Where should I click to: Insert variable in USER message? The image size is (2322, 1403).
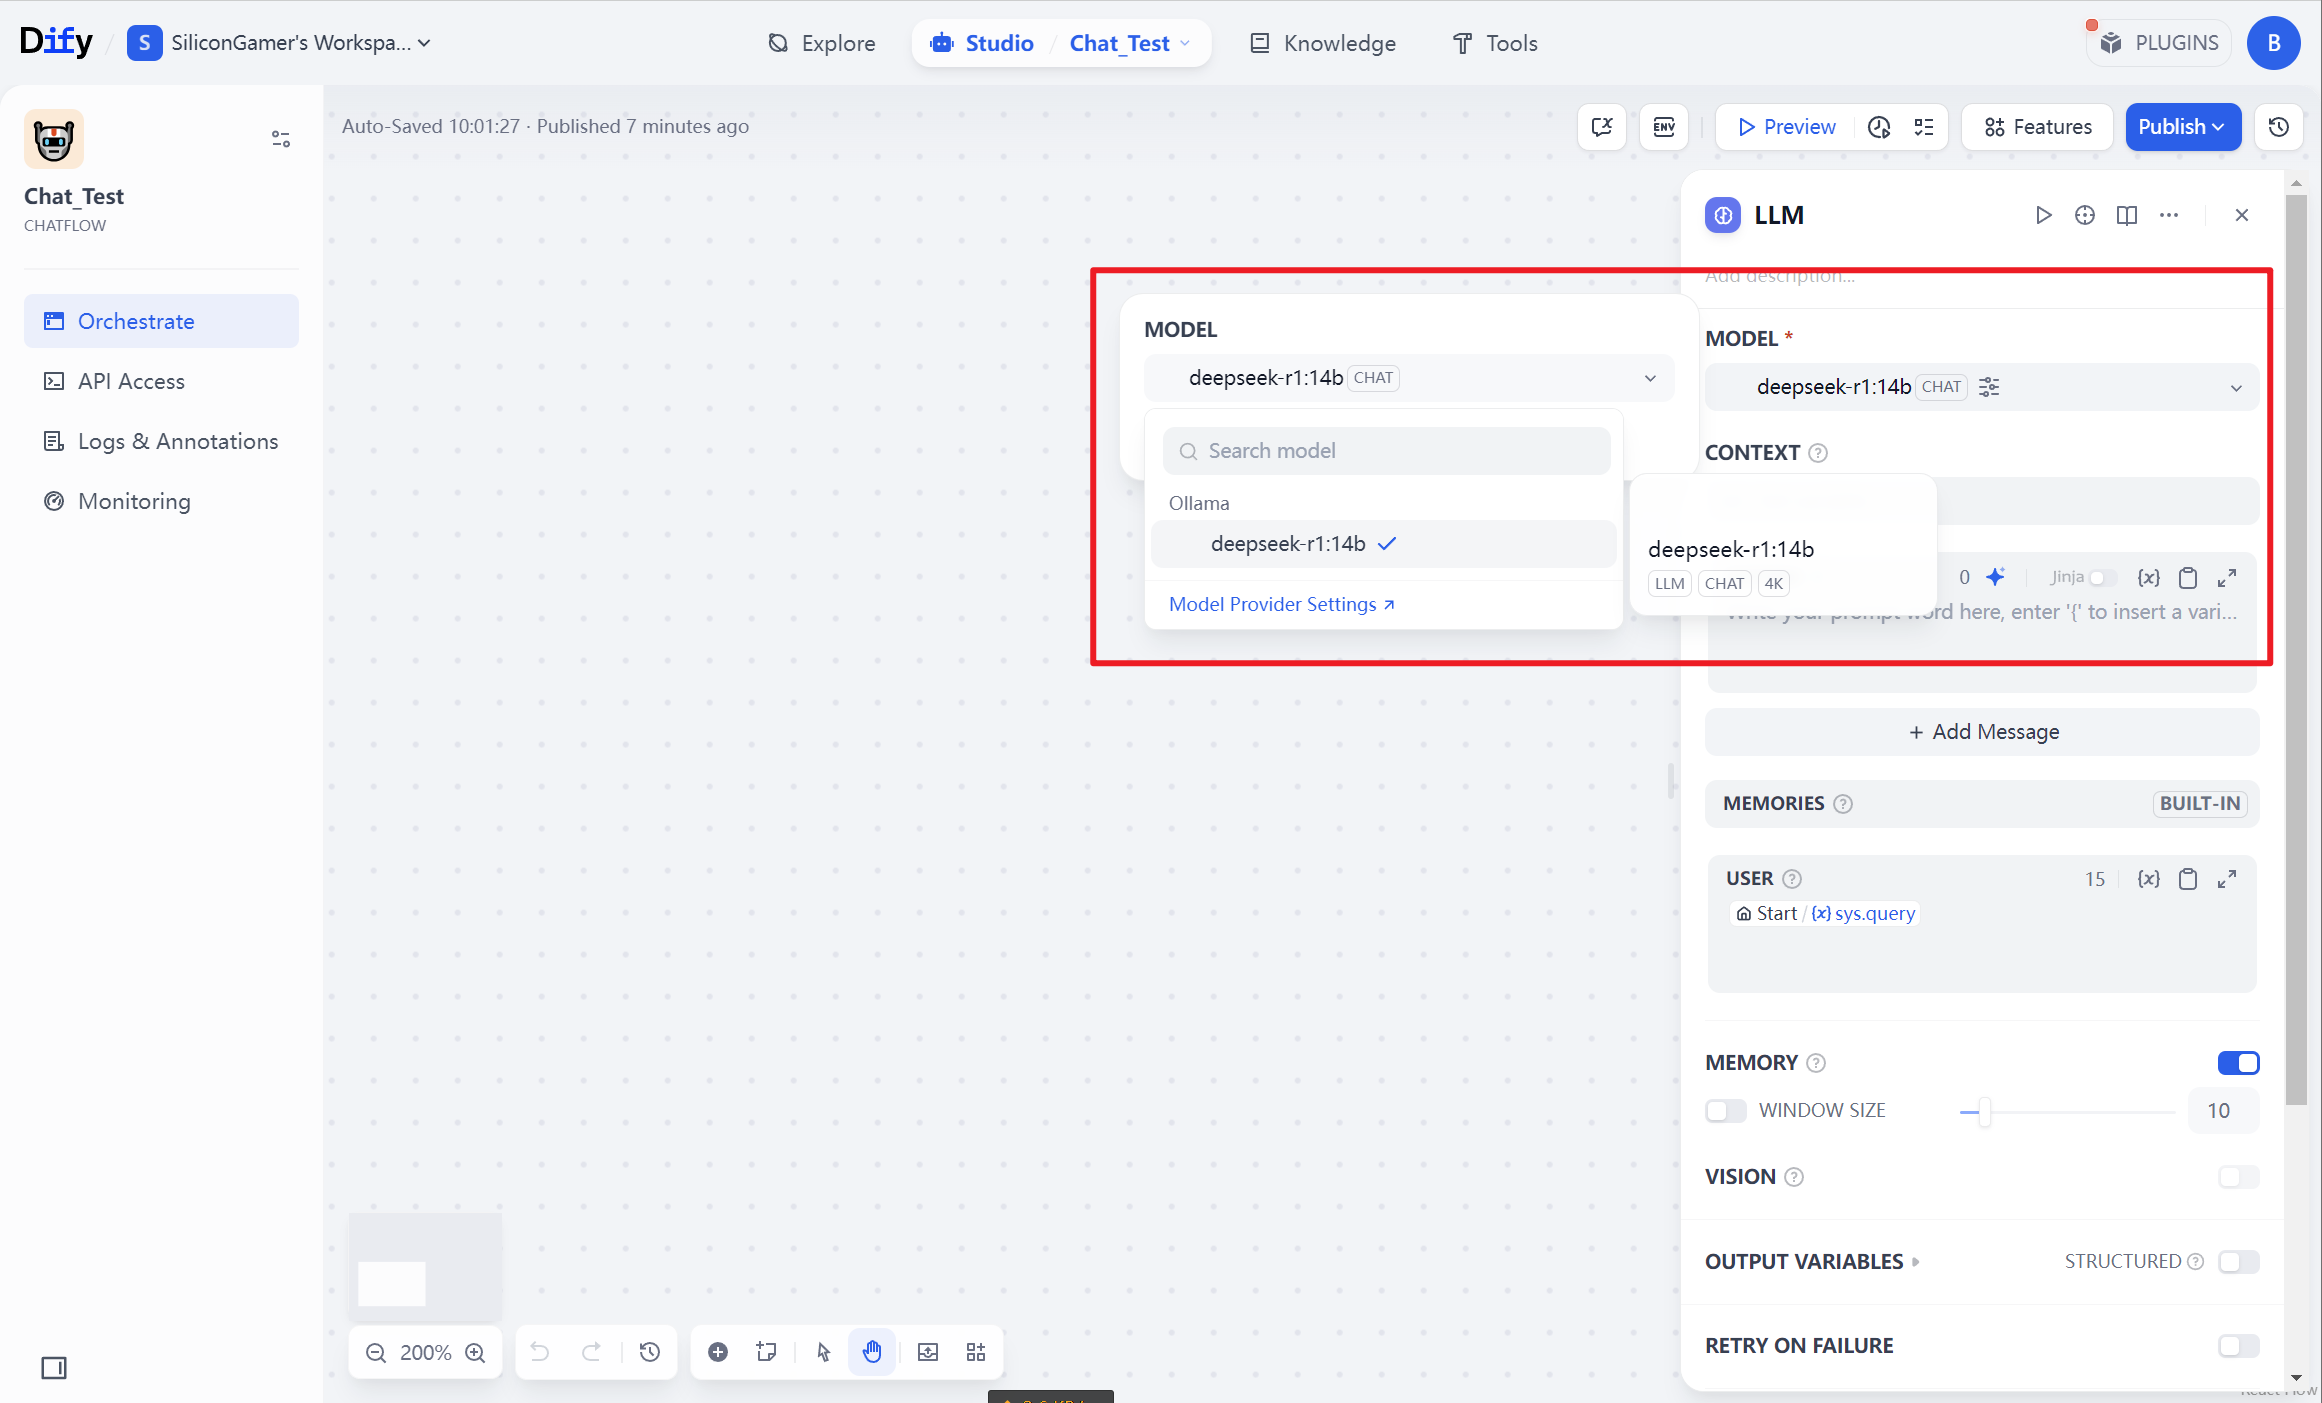point(2148,879)
